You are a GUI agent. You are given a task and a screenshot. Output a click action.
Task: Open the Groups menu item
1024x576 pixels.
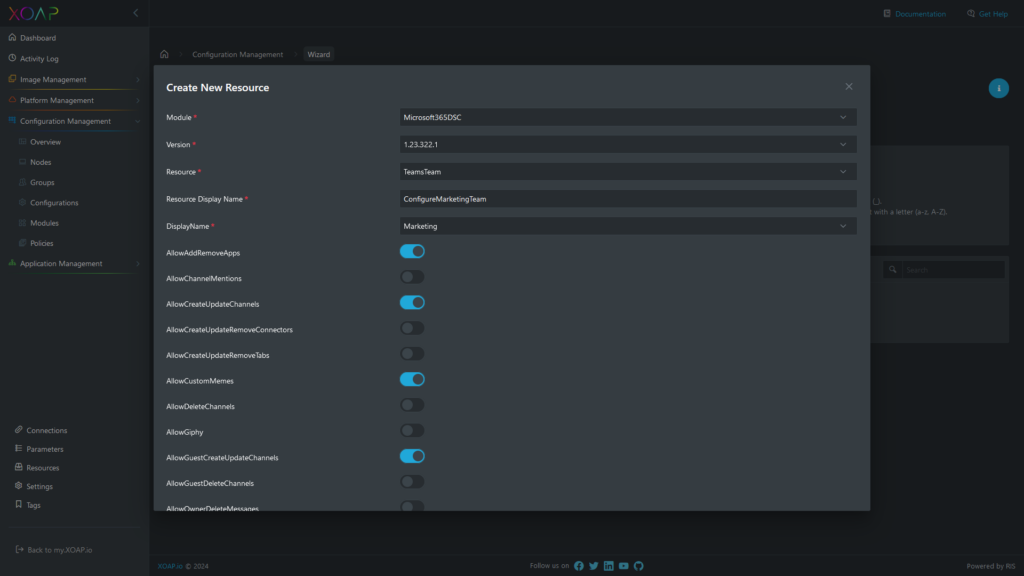42,182
